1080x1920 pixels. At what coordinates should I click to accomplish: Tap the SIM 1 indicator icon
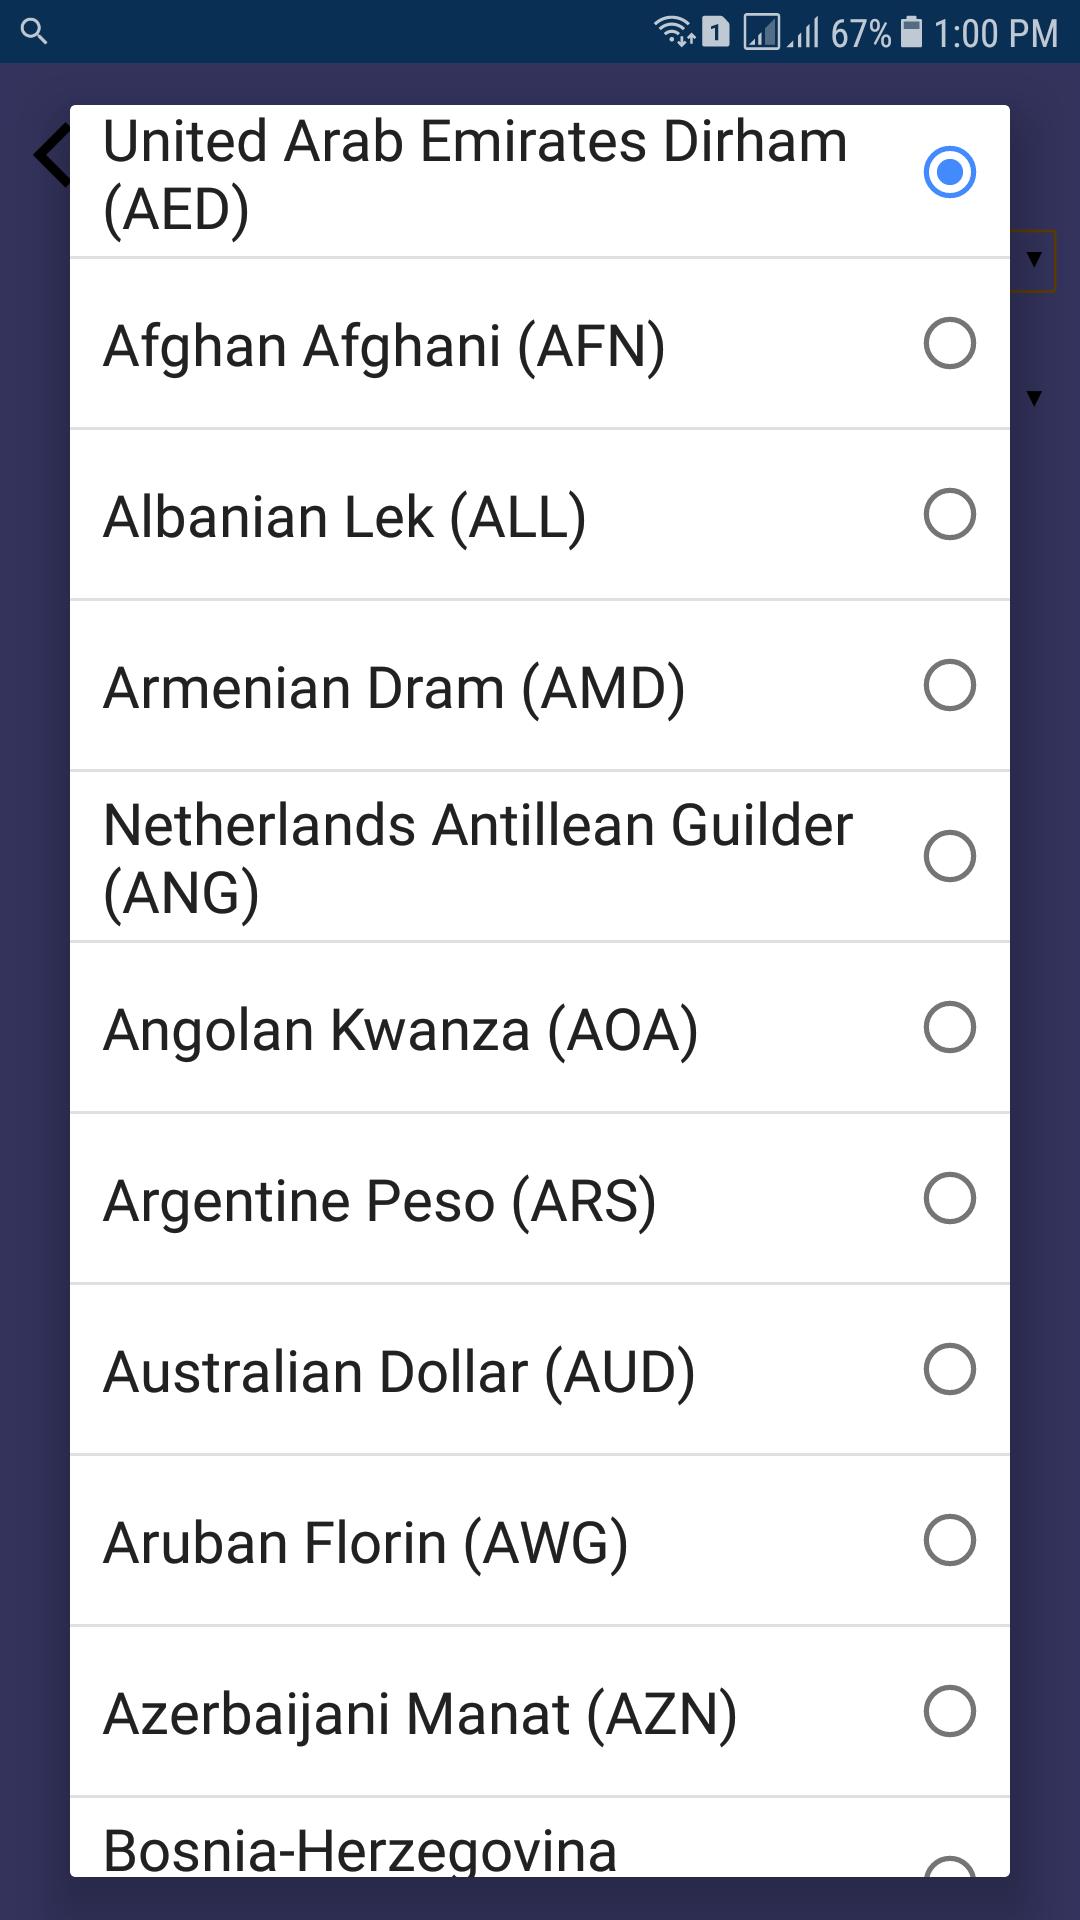[715, 32]
